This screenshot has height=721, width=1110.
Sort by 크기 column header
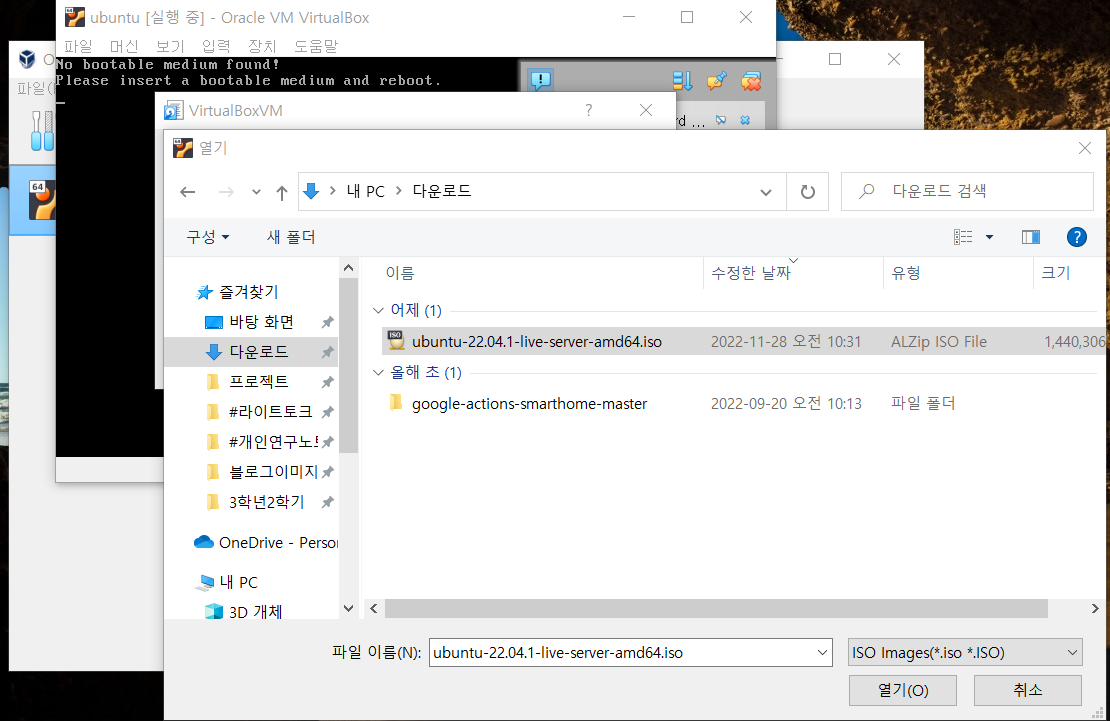(1055, 273)
